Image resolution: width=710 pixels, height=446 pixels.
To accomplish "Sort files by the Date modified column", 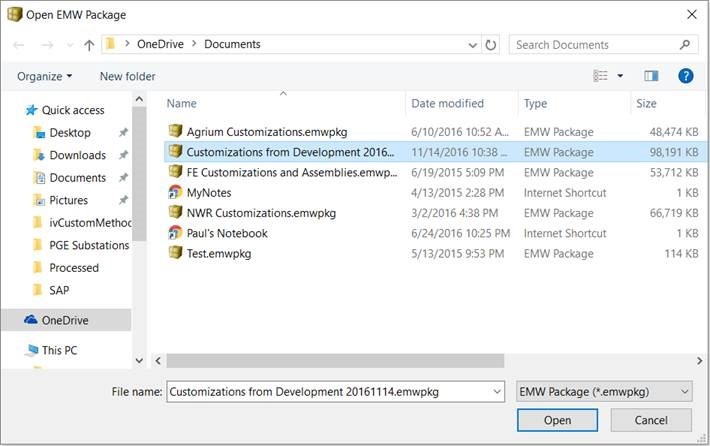I will pos(450,103).
